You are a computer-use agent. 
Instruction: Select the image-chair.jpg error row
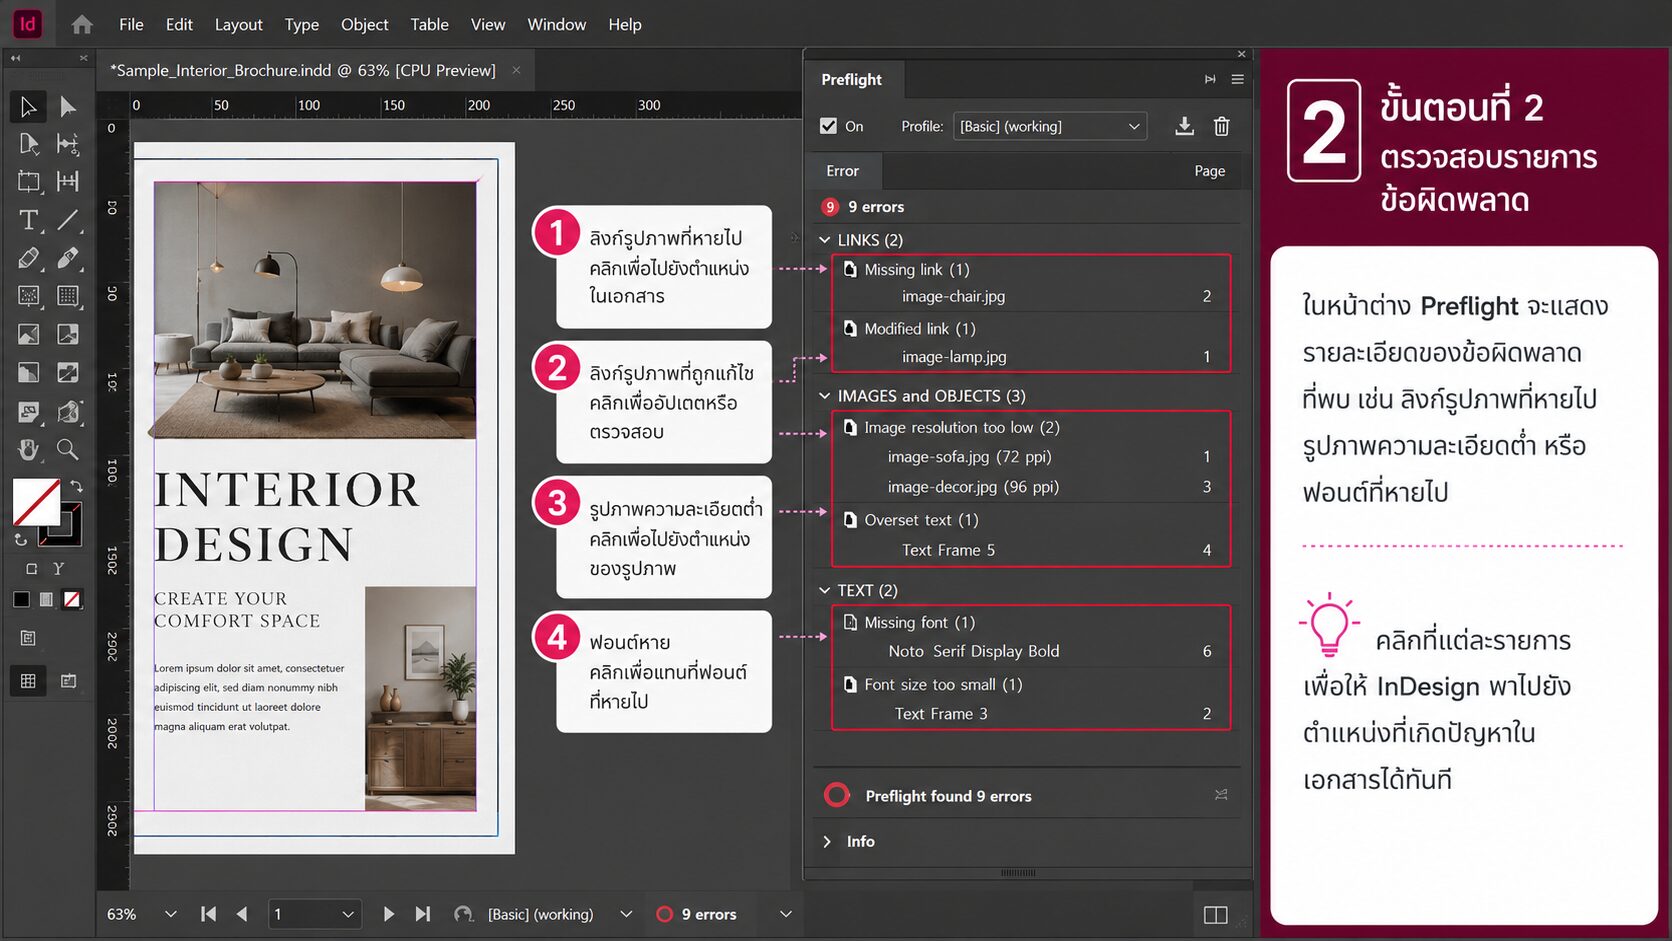[1030, 296]
